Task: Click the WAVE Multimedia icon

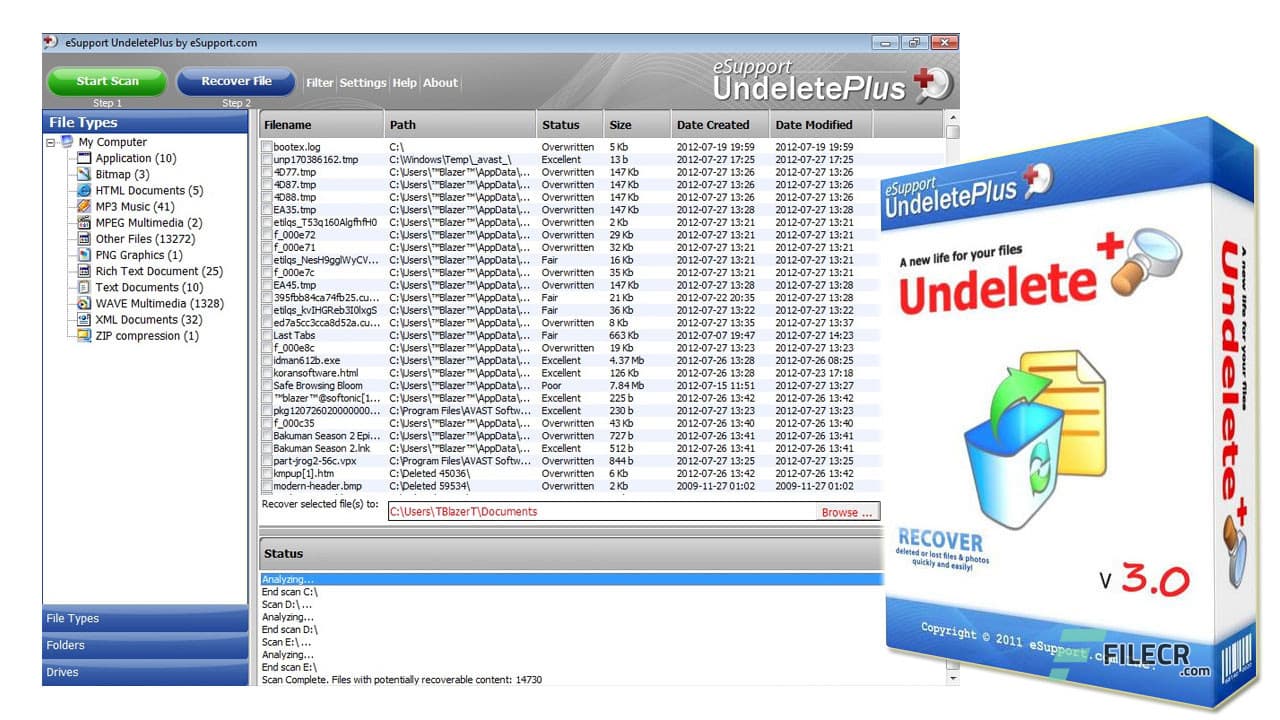Action: coord(85,303)
